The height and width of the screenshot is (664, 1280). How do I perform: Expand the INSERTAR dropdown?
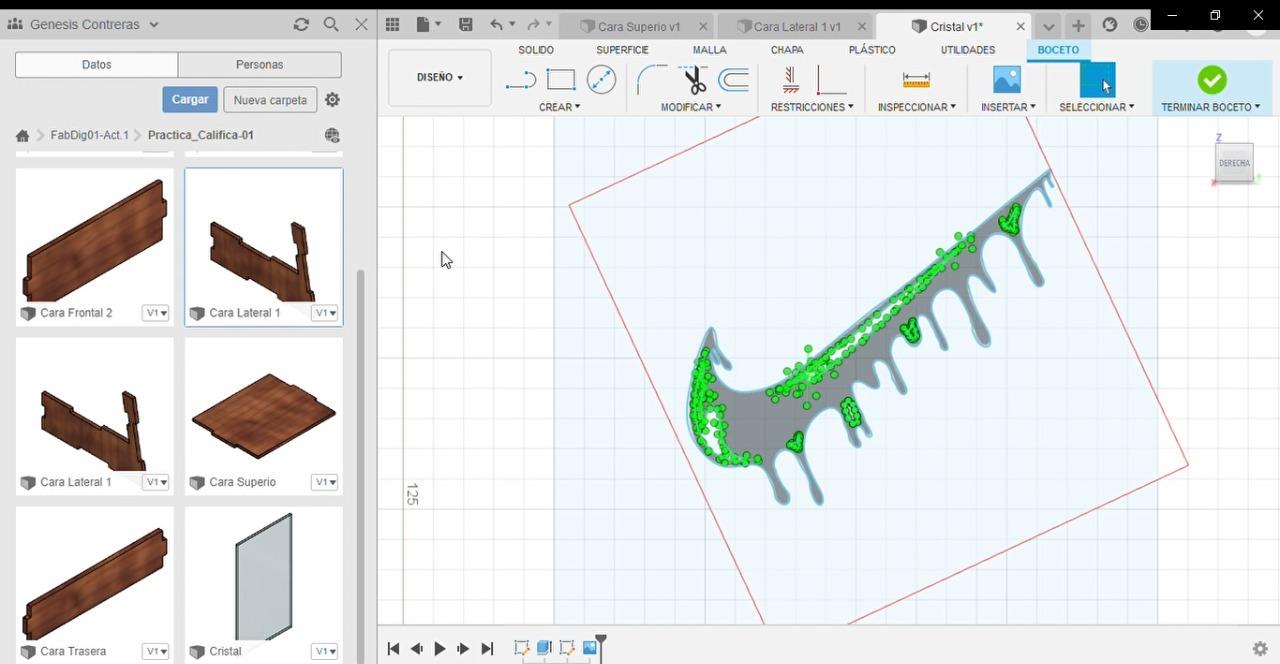(1008, 107)
